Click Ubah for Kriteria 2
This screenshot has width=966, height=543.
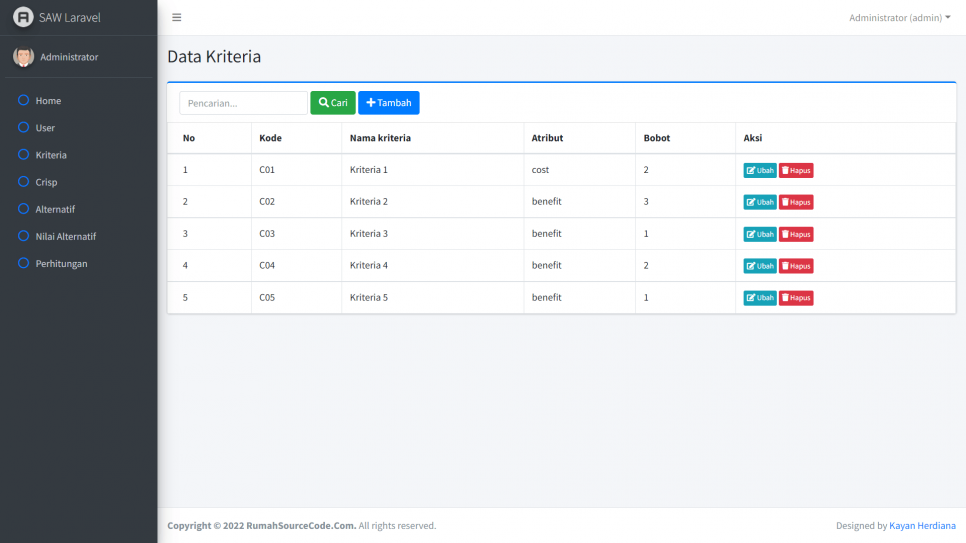[x=760, y=202]
